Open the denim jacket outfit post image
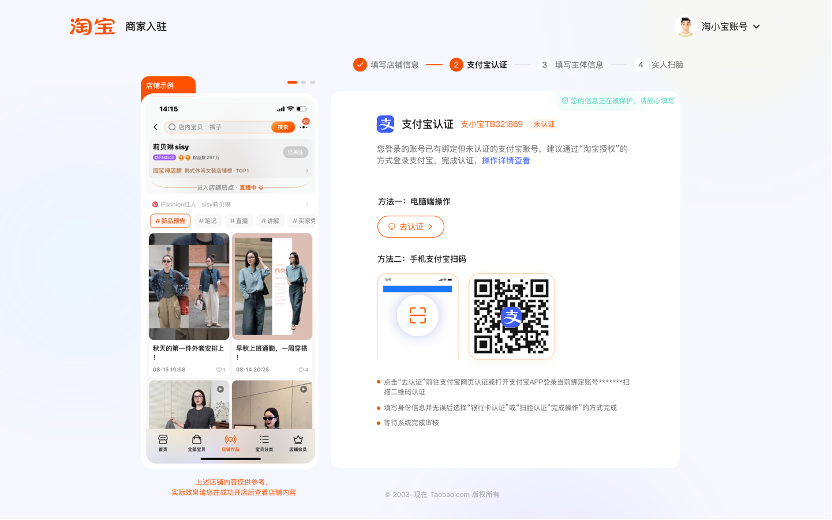The height and width of the screenshot is (520, 832). coord(189,287)
